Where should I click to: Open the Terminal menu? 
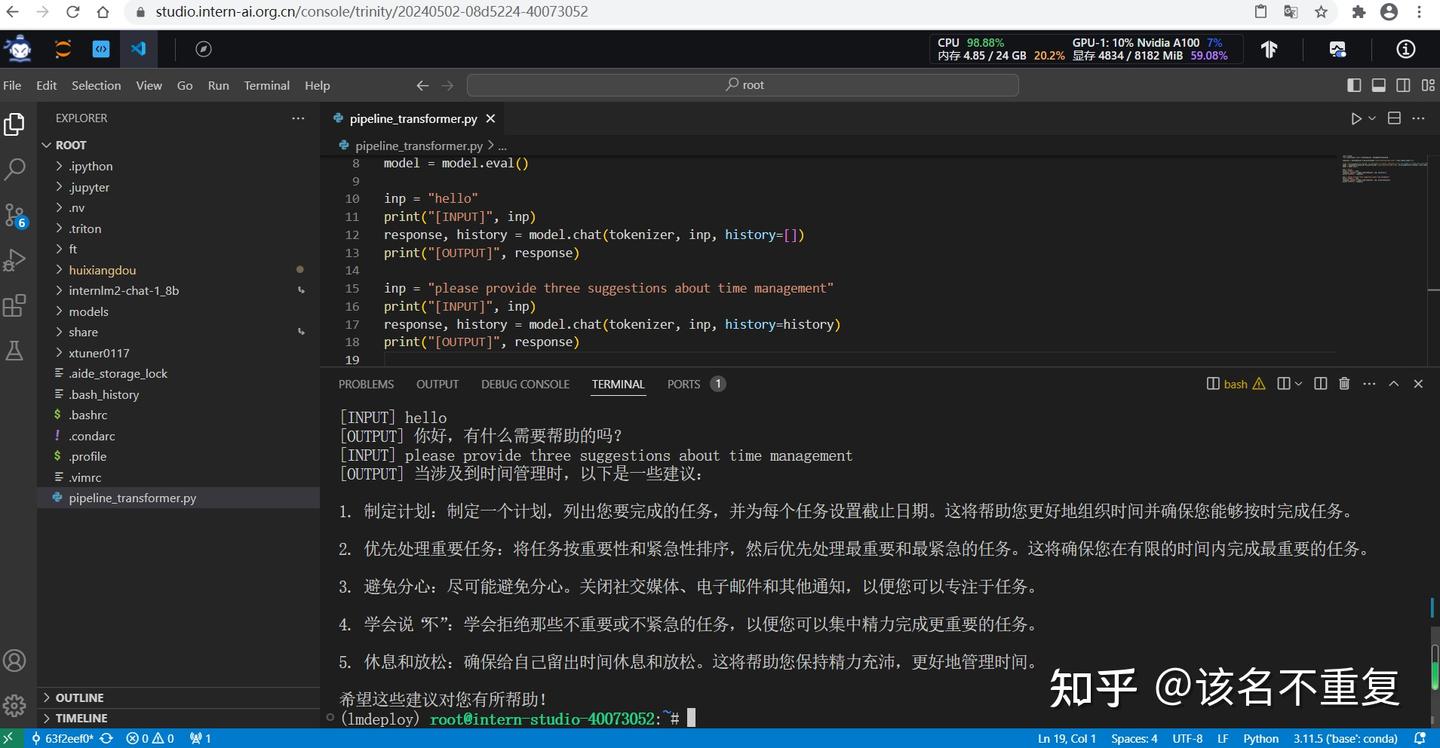(267, 86)
